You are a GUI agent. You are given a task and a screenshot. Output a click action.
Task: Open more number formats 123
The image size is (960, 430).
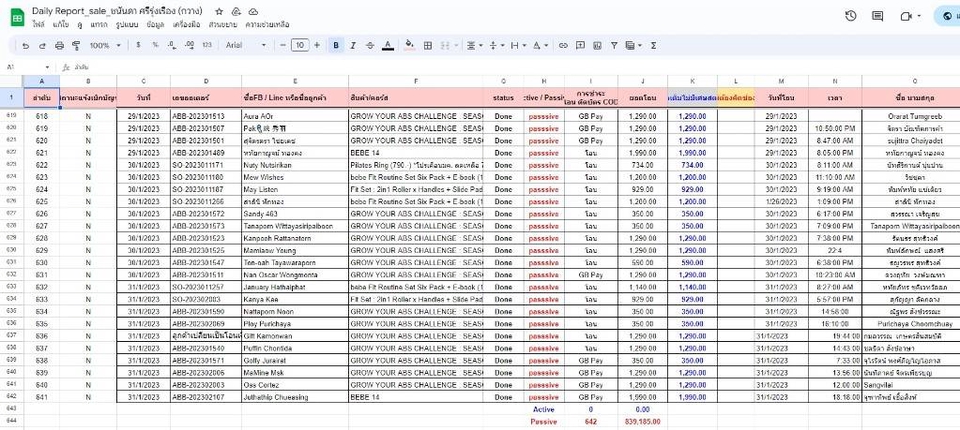click(207, 45)
